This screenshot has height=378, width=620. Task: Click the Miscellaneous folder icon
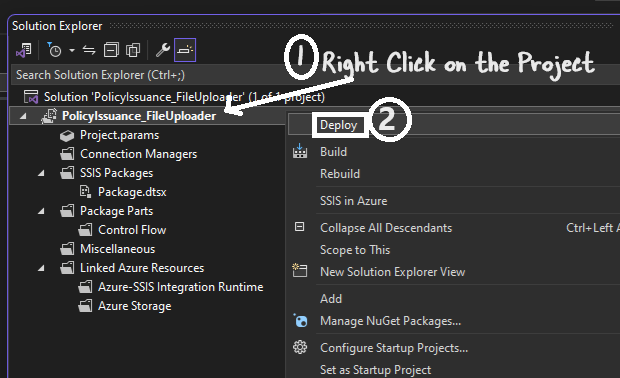[67, 249]
